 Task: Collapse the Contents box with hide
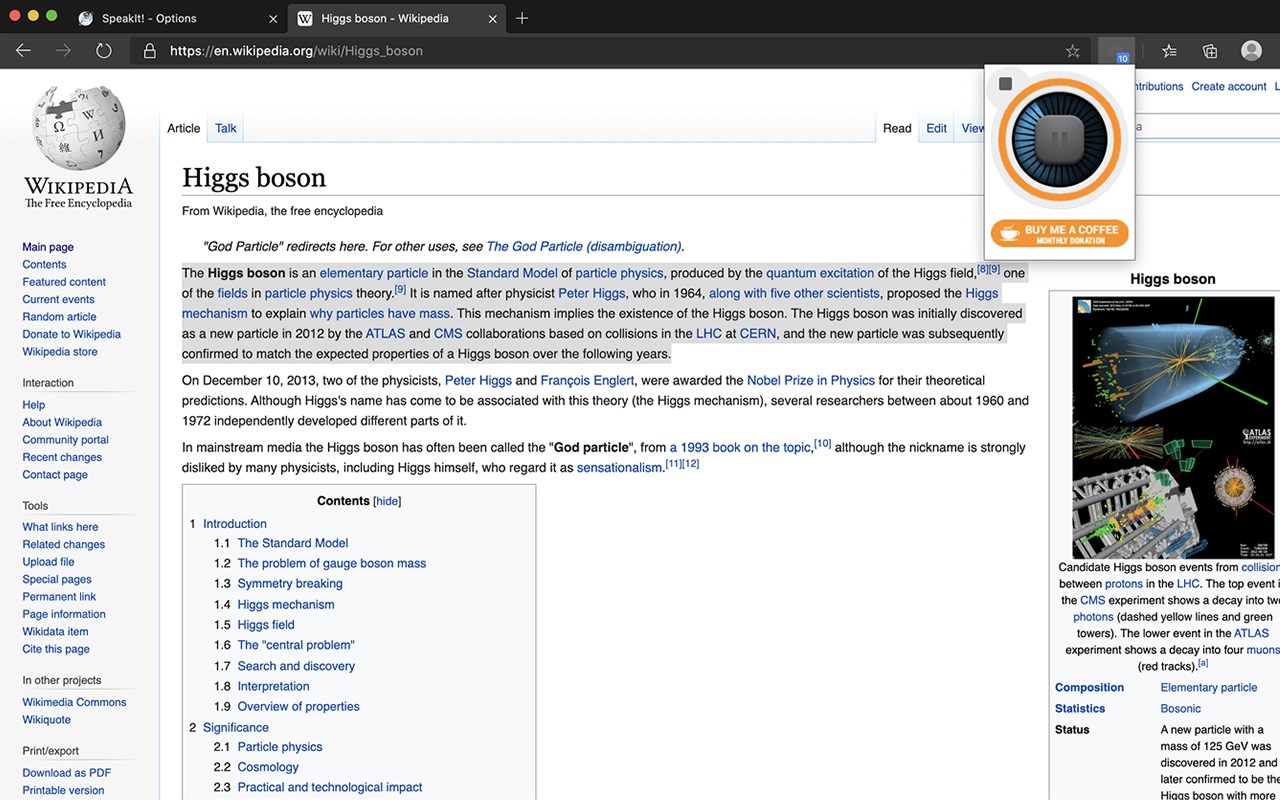coord(387,501)
